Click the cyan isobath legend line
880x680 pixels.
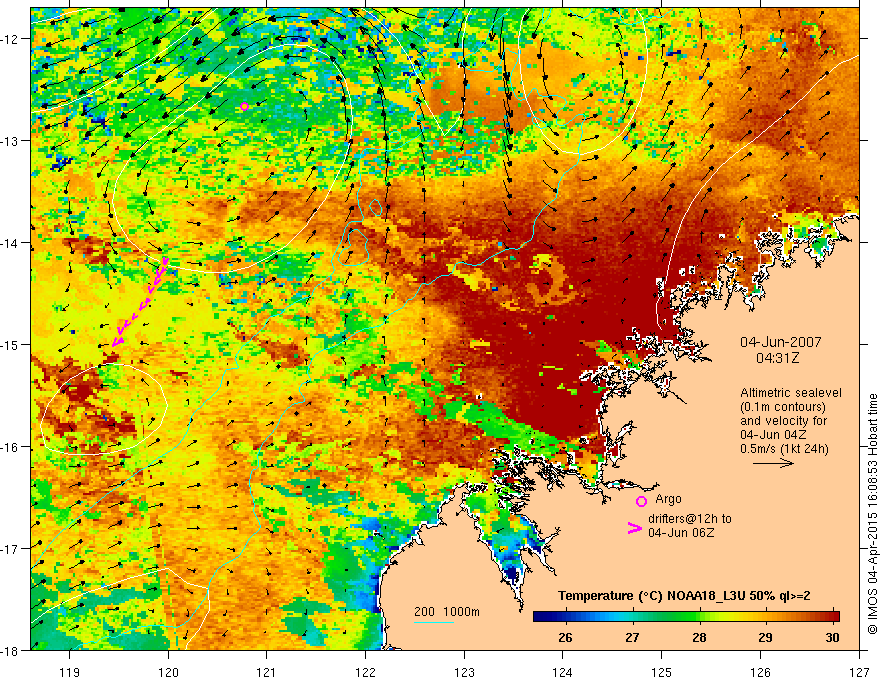click(434, 622)
